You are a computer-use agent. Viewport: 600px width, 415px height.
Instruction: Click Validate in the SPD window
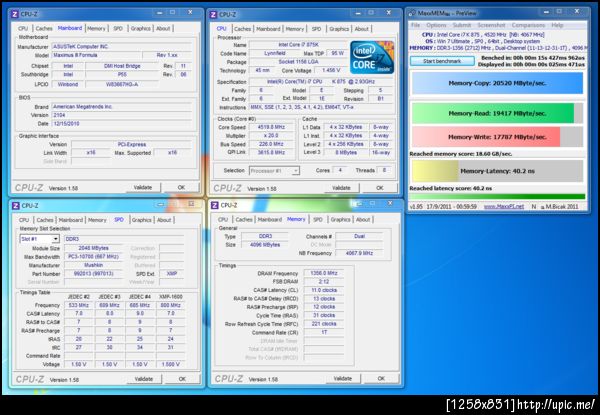(x=144, y=379)
